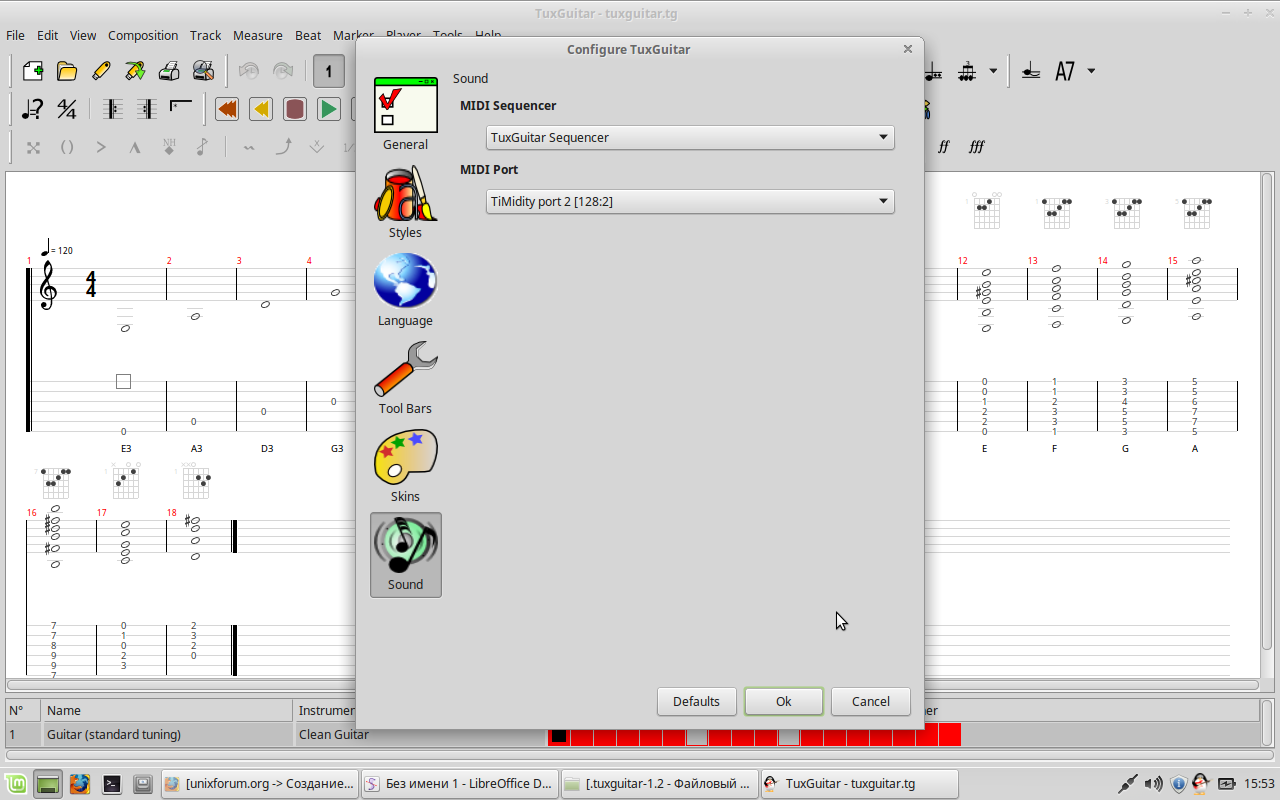Toggle triplet division type

pos(967,71)
